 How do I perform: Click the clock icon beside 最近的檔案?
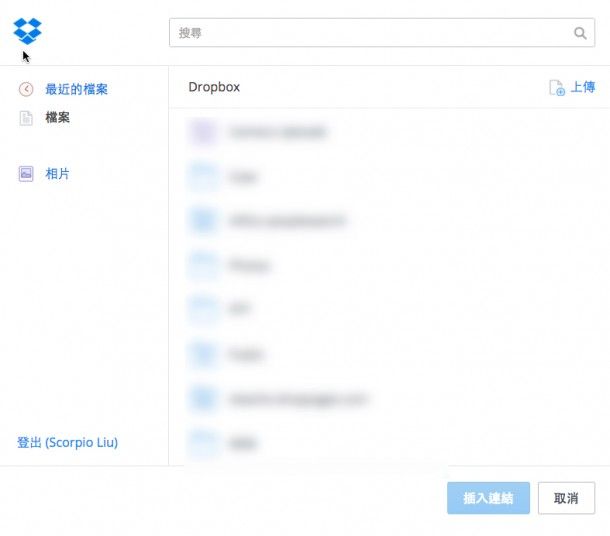point(26,89)
